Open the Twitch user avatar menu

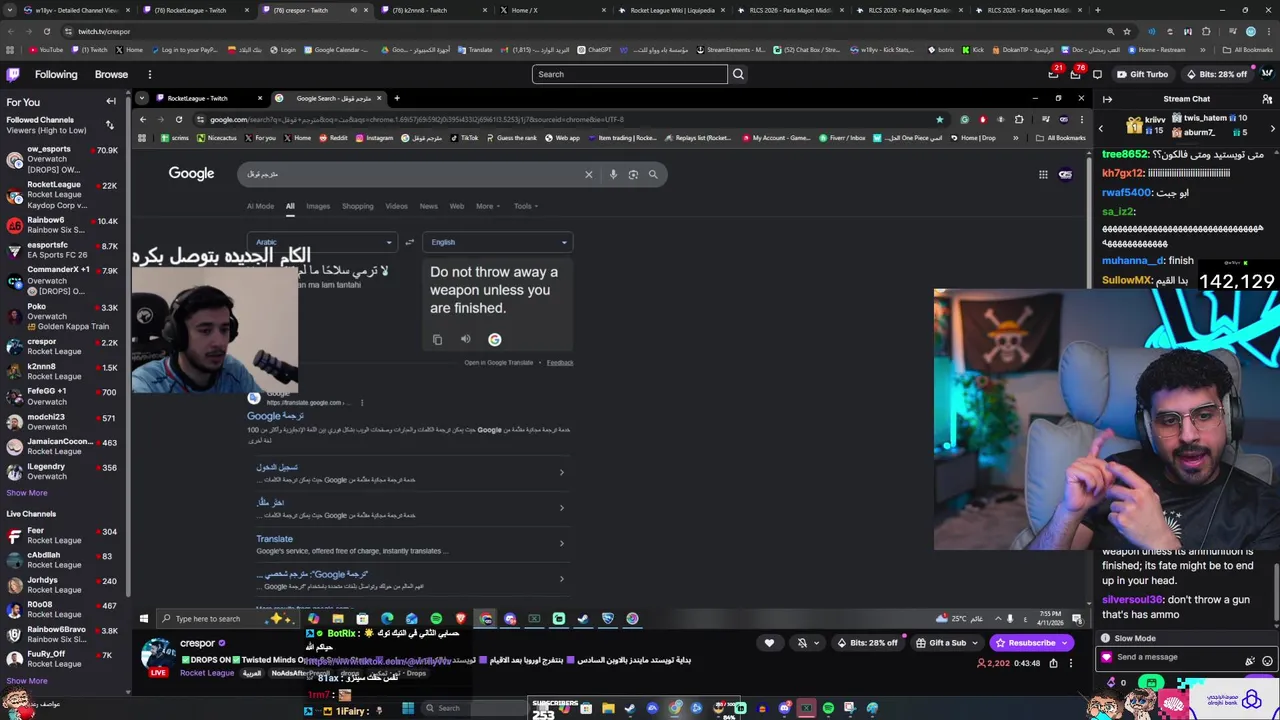pos(1268,74)
